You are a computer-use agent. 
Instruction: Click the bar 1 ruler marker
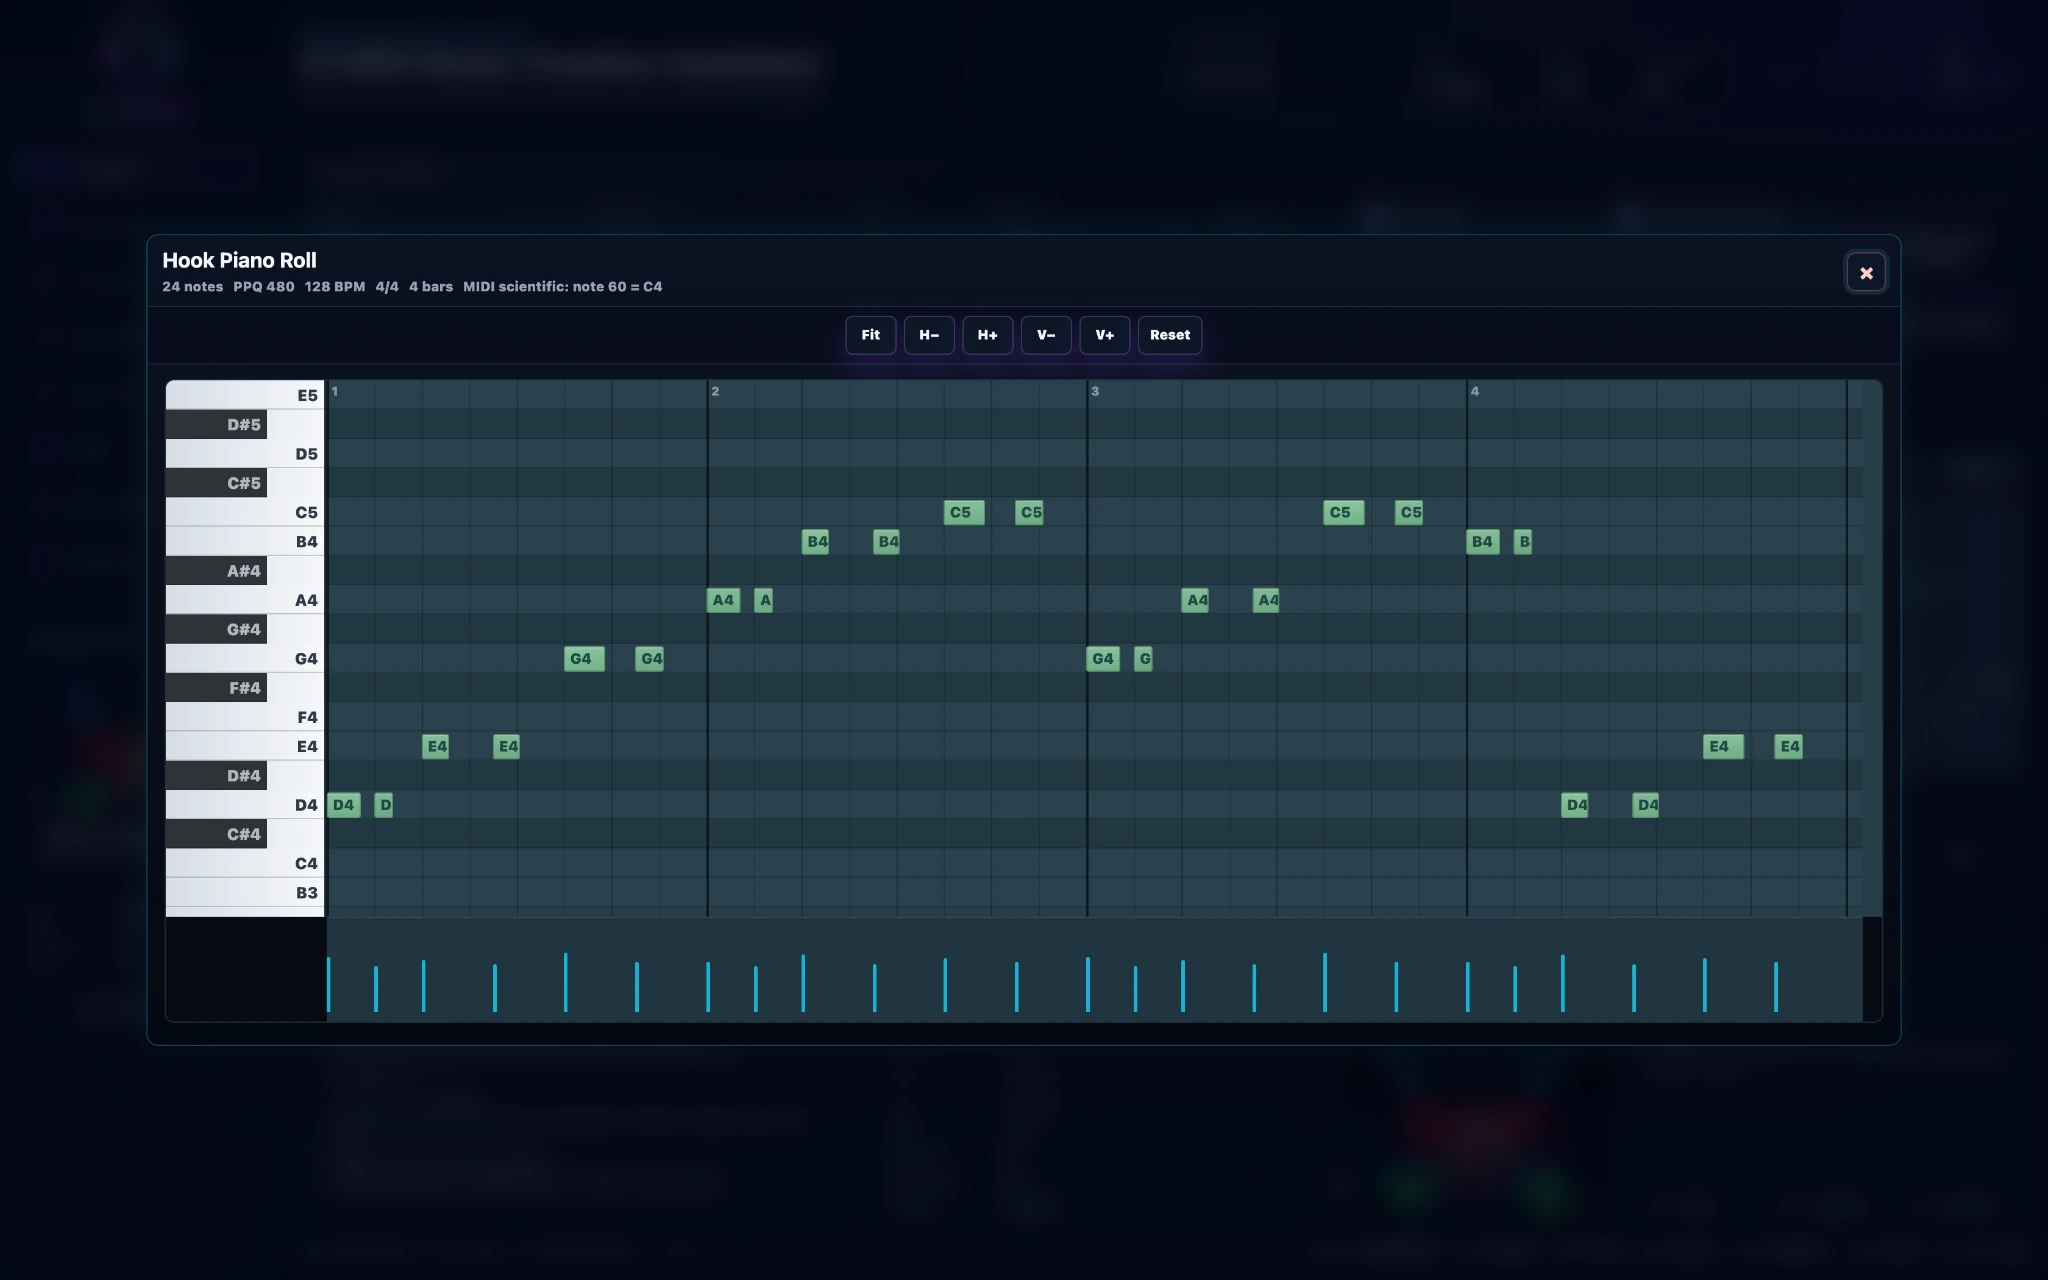pos(335,391)
